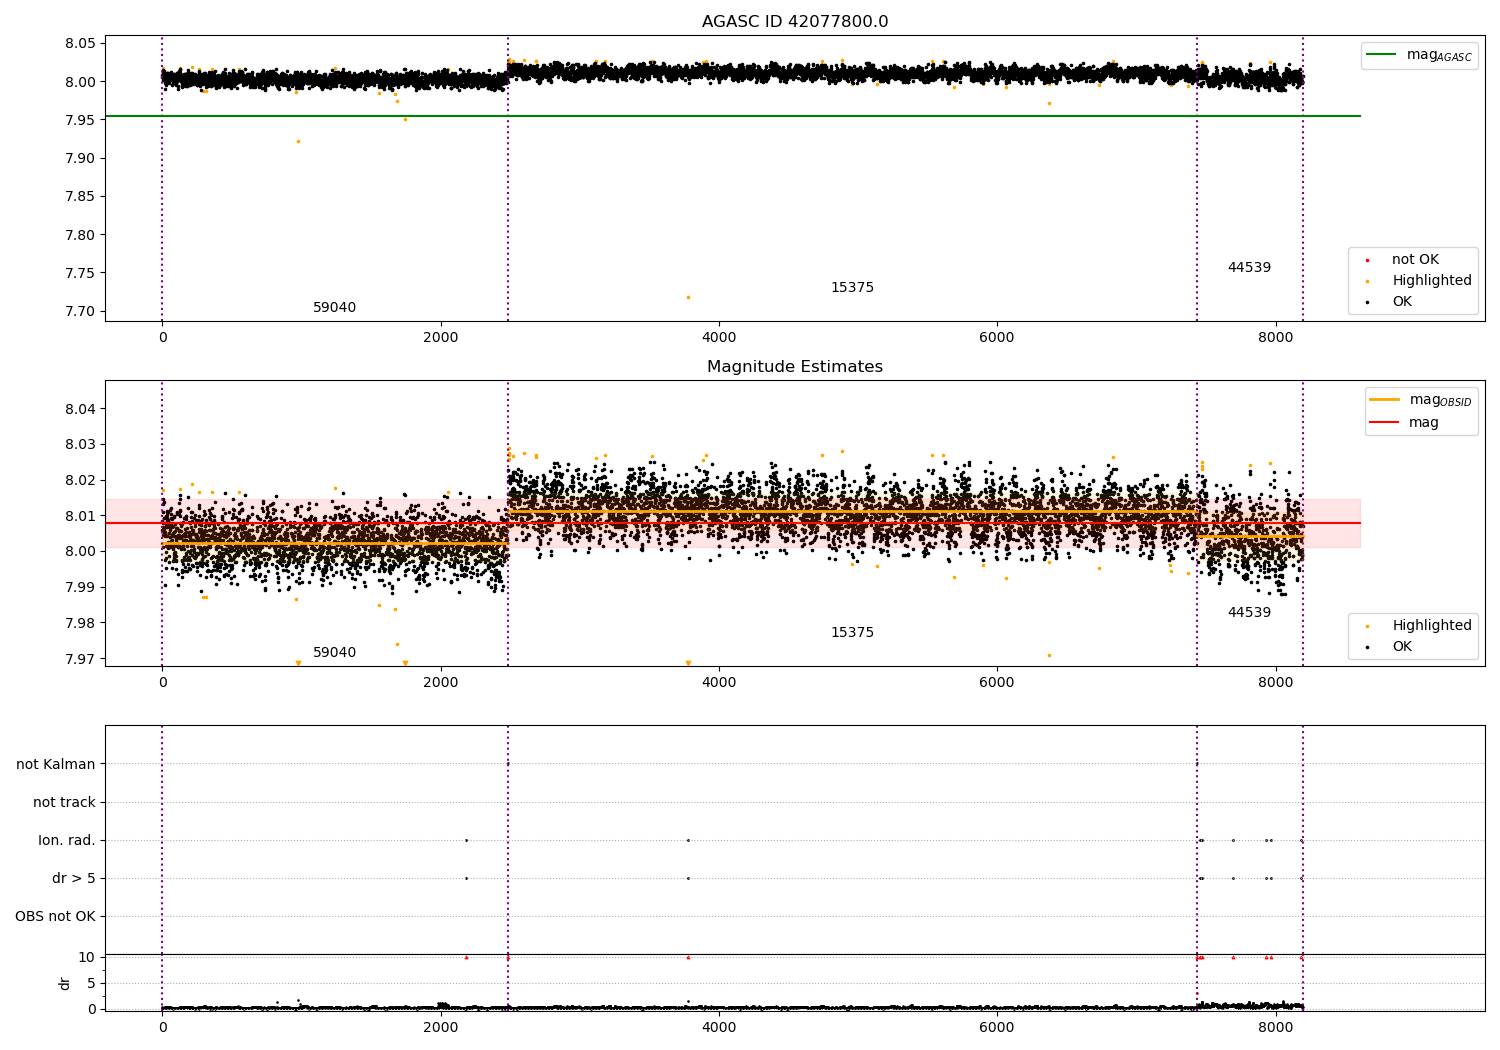Click the red line sample beside 'mag' legend entry
1500x1050 pixels.
click(1385, 423)
